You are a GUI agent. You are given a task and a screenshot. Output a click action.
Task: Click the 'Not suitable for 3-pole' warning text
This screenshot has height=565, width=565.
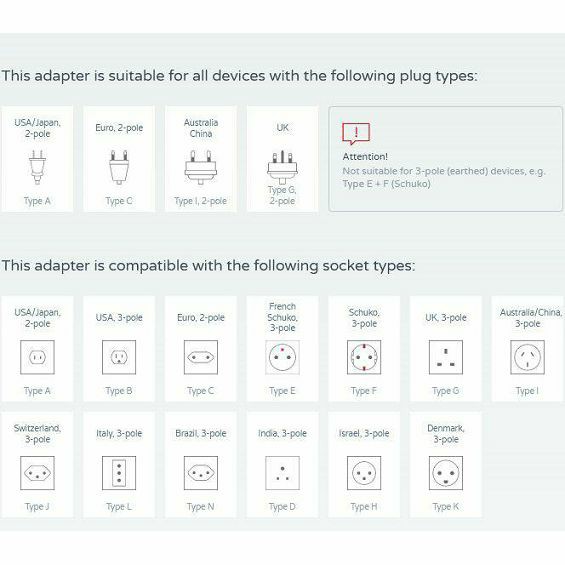coord(444,177)
